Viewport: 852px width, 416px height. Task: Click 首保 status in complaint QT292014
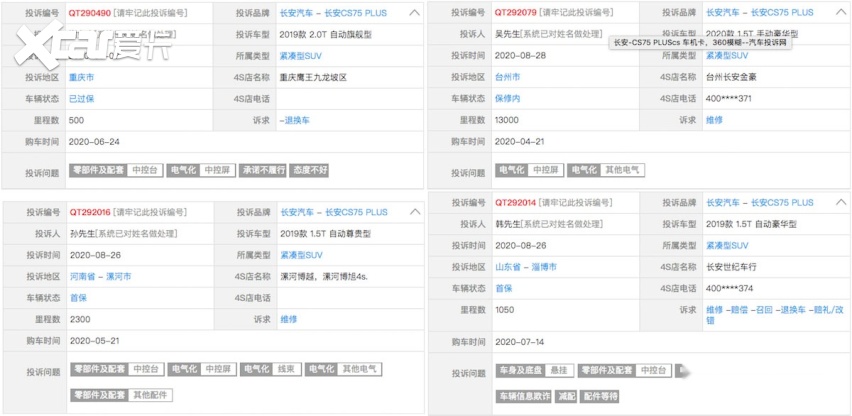point(504,288)
